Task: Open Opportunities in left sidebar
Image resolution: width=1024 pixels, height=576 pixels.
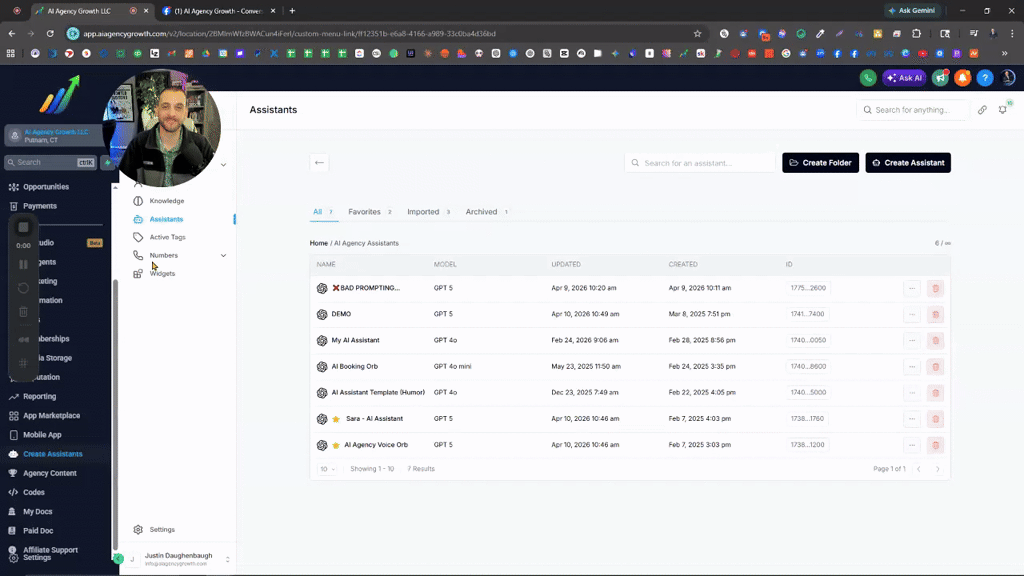Action: tap(46, 187)
